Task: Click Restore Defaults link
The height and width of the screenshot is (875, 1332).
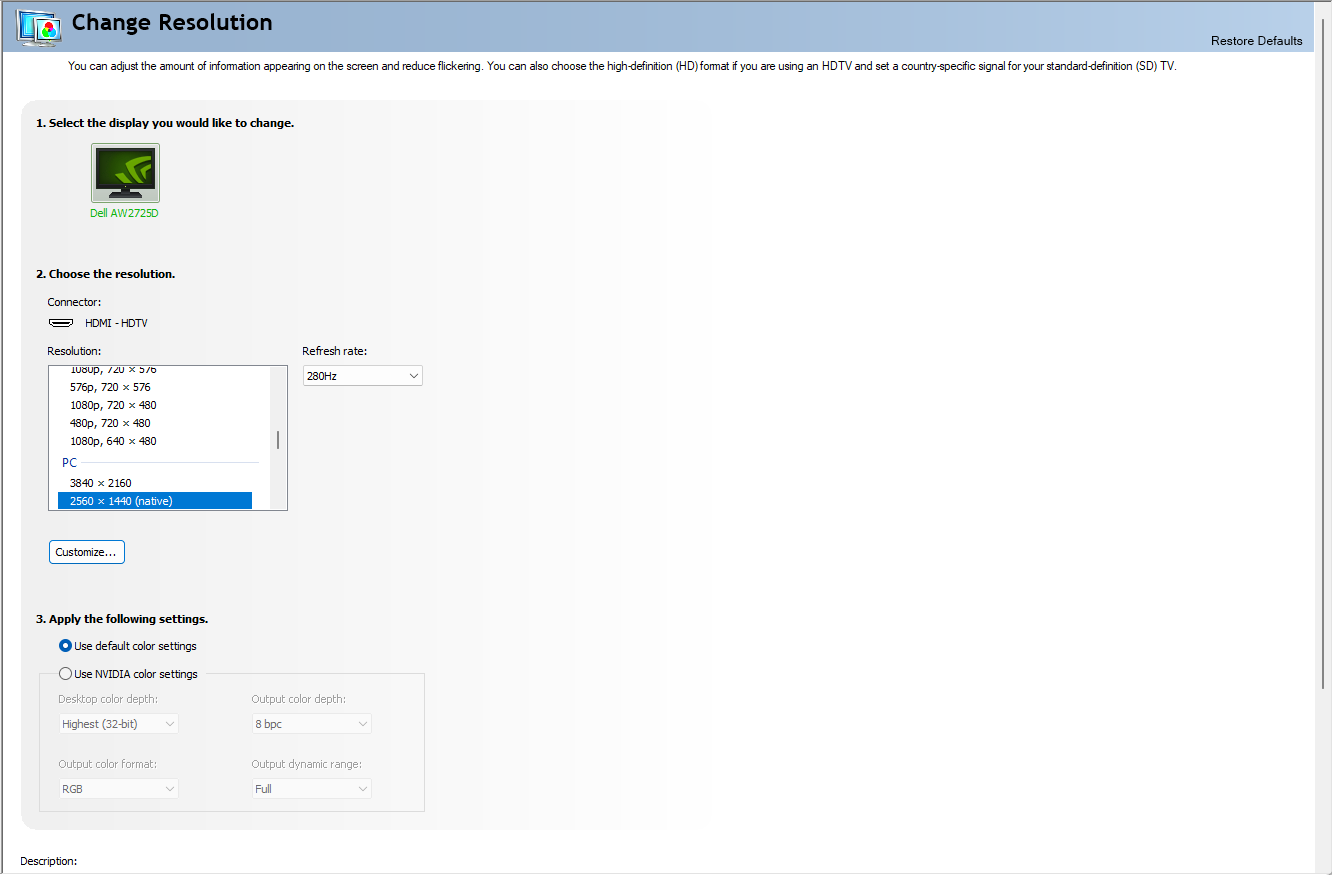Action: click(1256, 41)
